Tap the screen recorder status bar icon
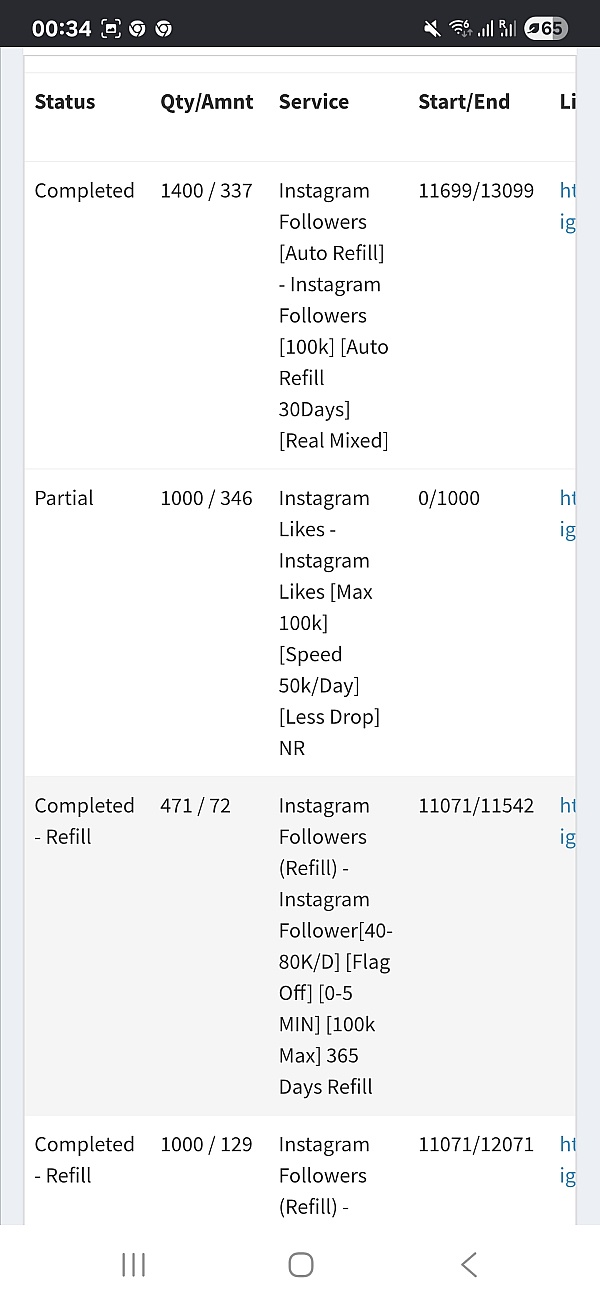The height and width of the screenshot is (1300, 600). click(111, 29)
